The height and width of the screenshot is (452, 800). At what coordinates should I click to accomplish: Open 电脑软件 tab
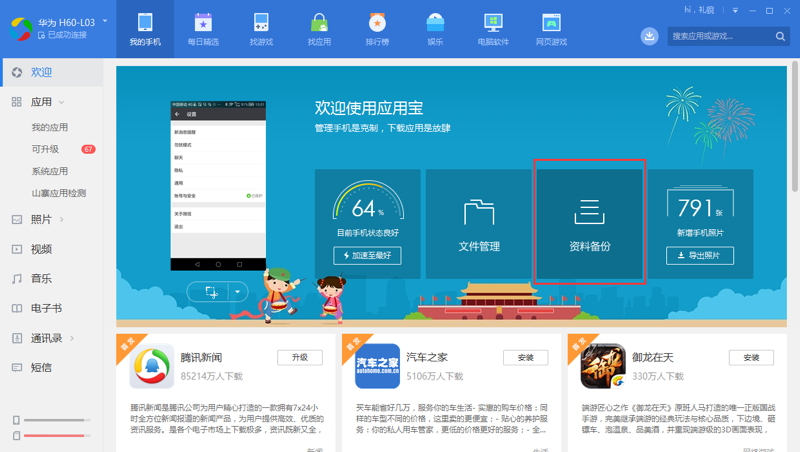tap(493, 29)
